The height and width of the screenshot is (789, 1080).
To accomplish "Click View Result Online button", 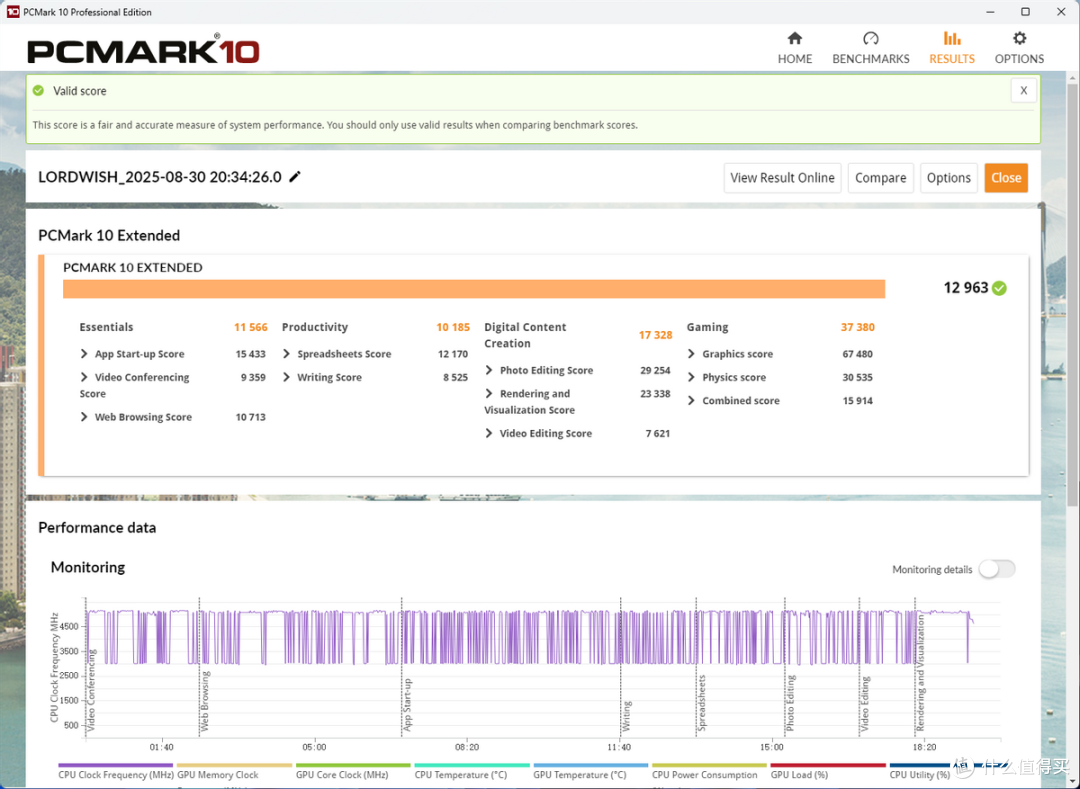I will (782, 178).
